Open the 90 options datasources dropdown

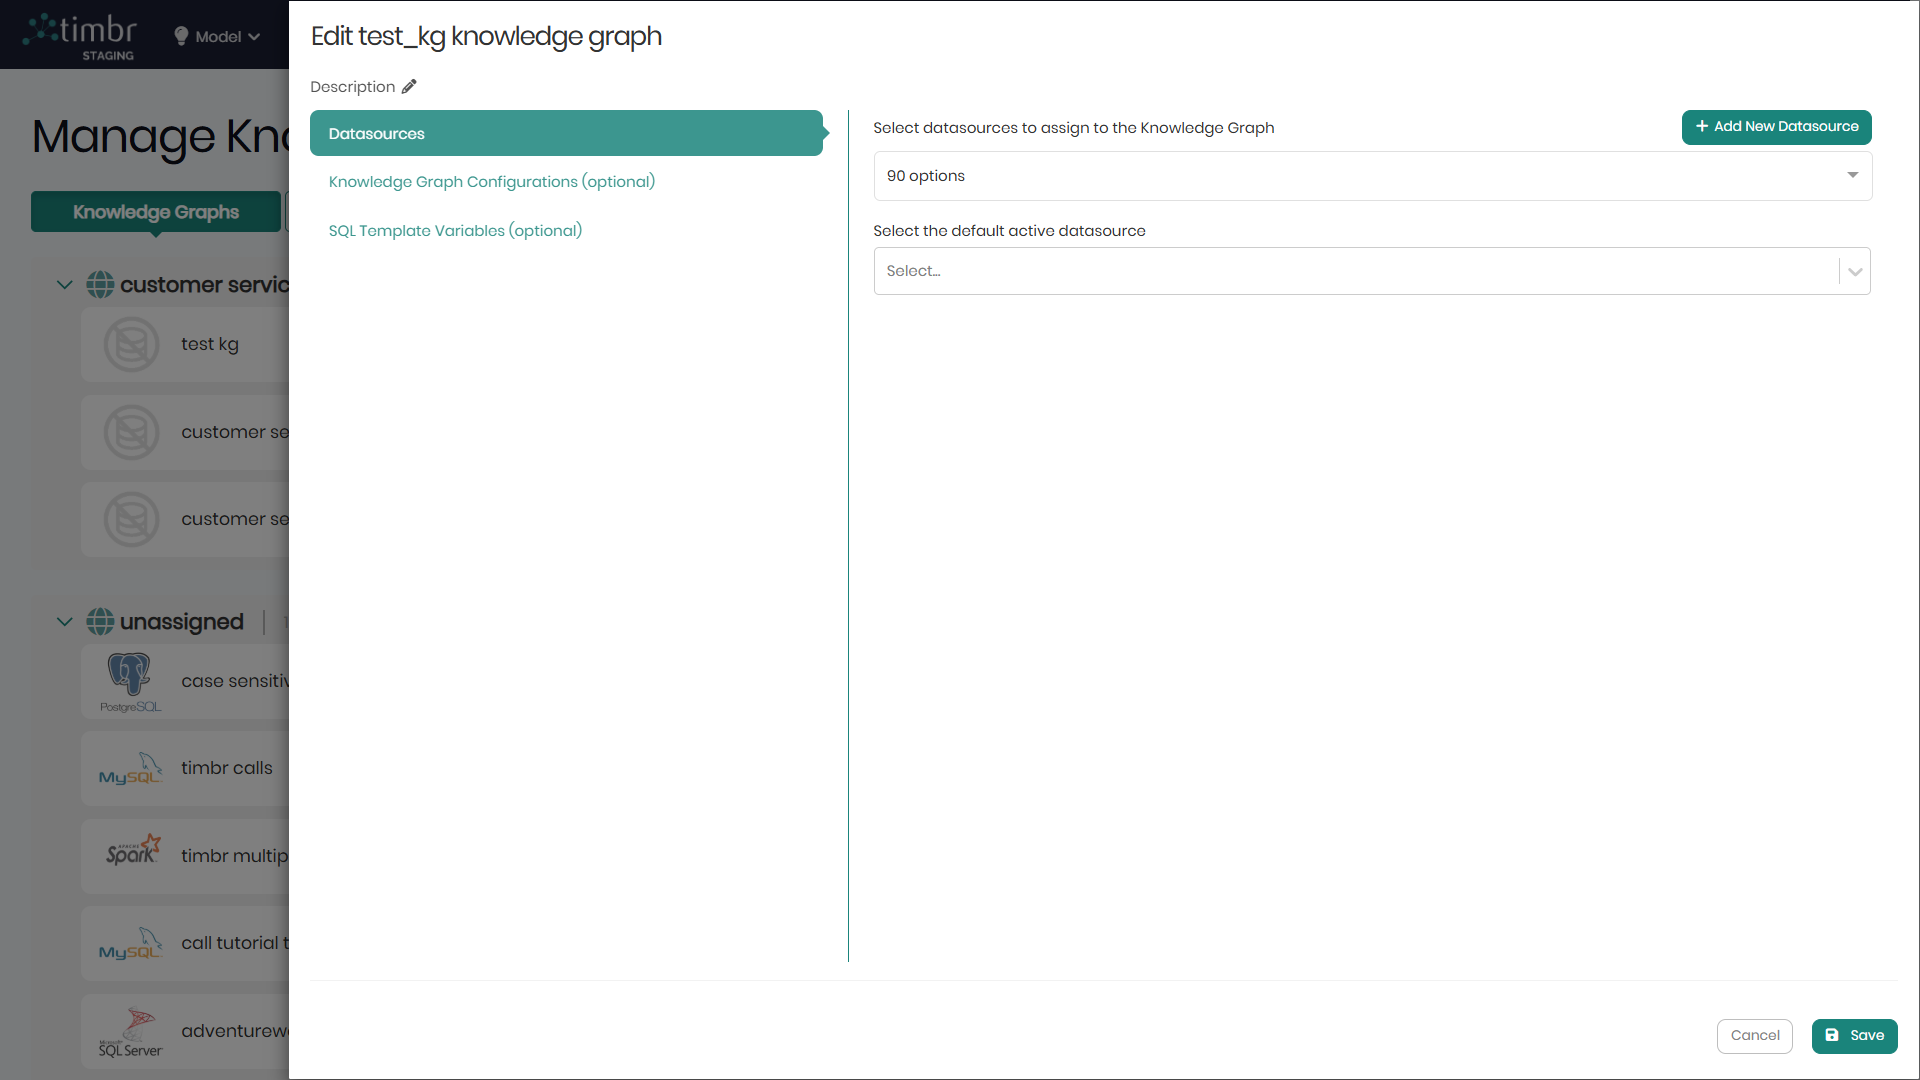1372,176
